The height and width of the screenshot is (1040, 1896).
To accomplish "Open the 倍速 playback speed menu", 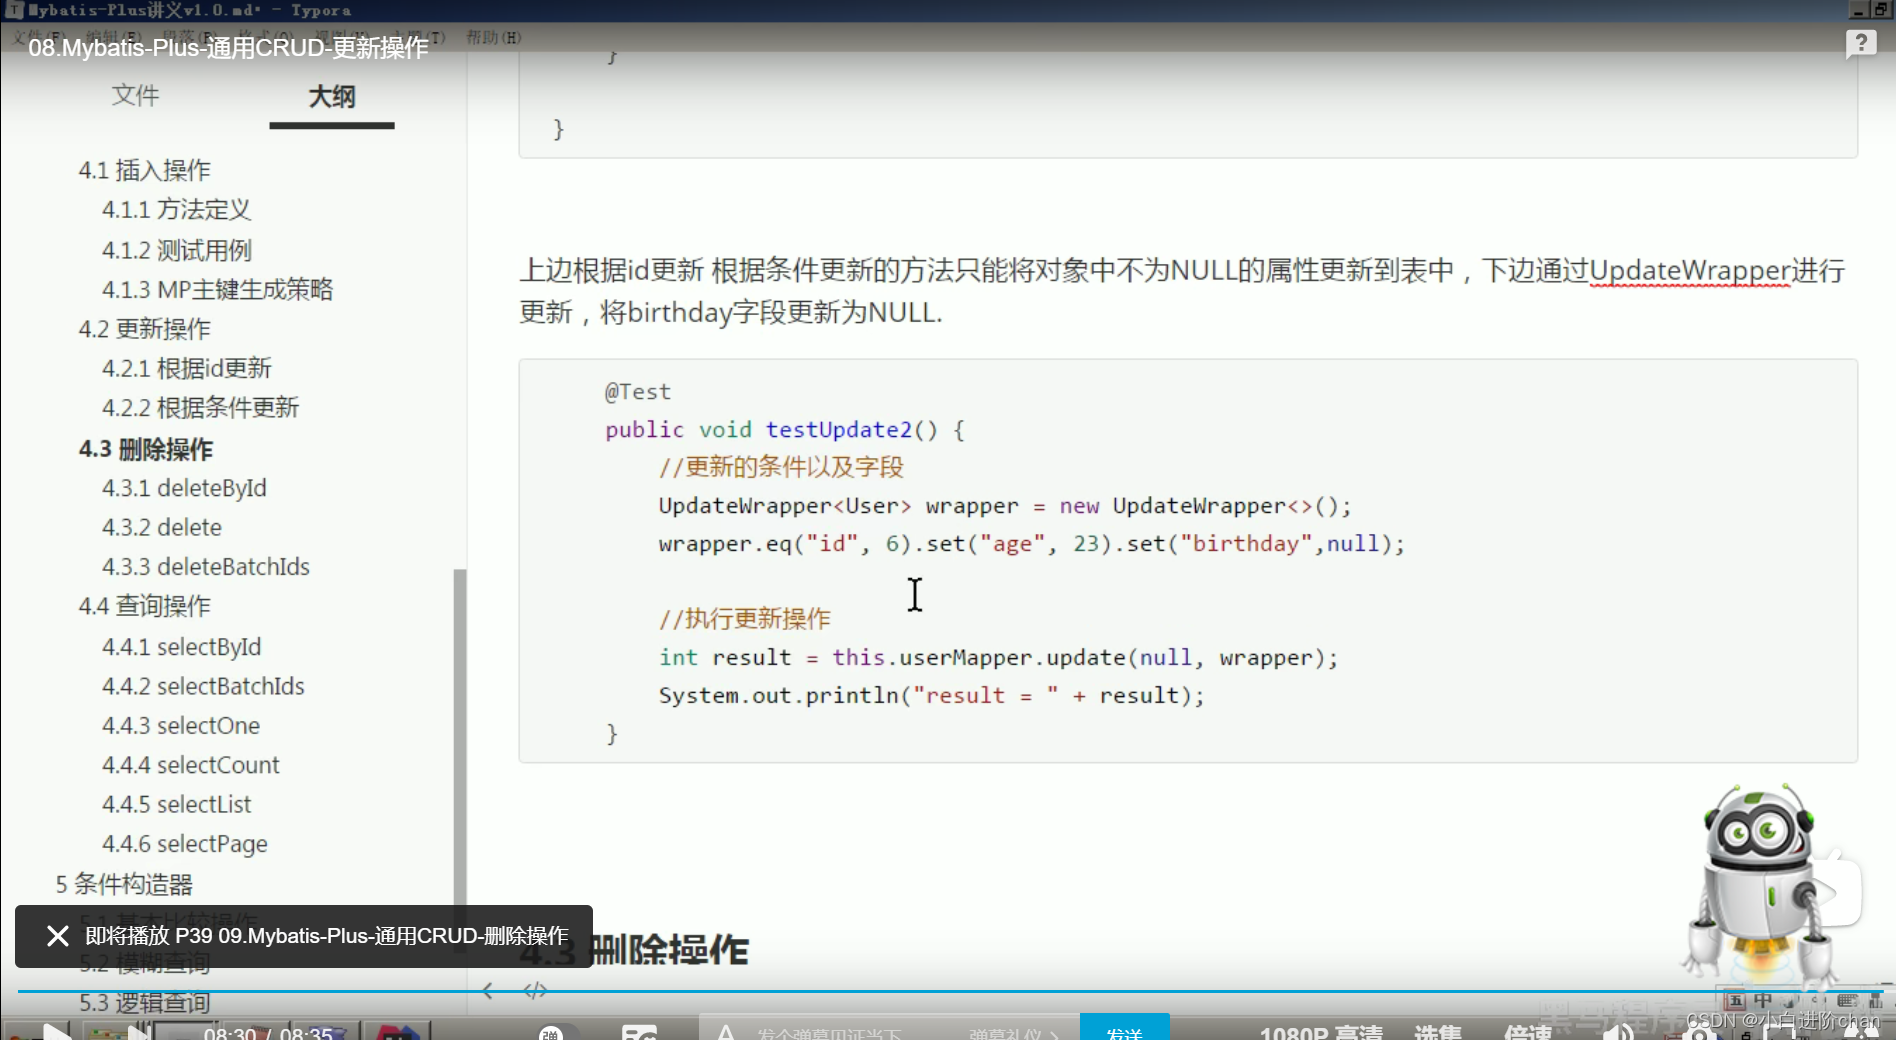I will point(1528,1032).
